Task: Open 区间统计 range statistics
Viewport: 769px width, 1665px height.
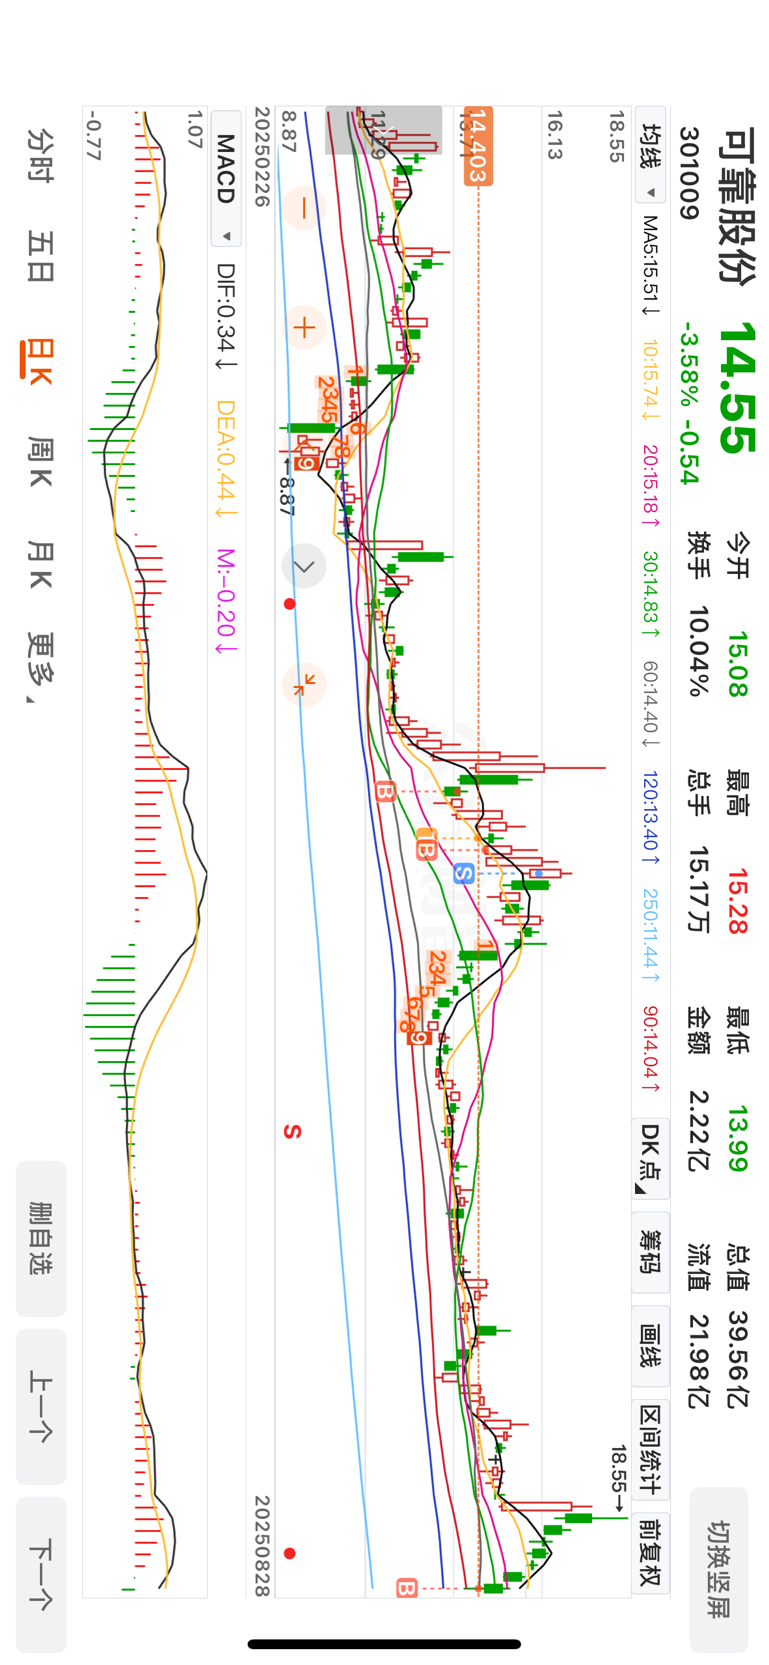Action: [x=651, y=1449]
